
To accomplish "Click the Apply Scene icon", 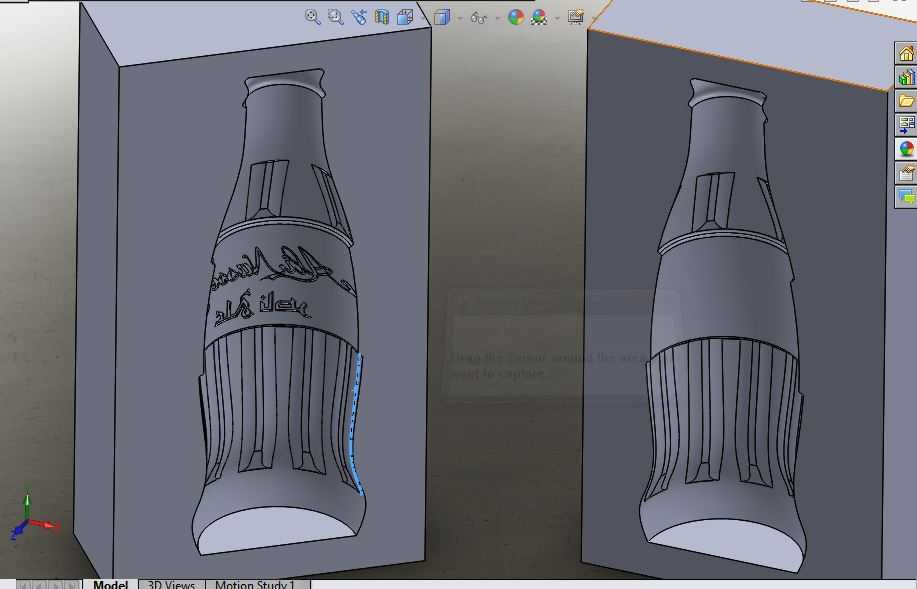I will pos(539,17).
